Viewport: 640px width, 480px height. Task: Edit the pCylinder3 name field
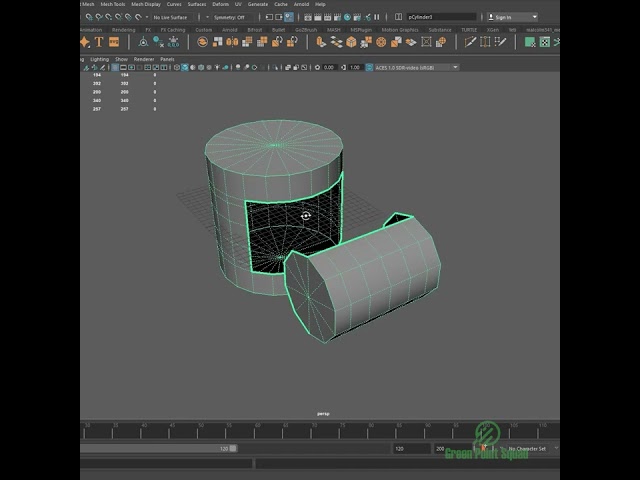coord(441,17)
